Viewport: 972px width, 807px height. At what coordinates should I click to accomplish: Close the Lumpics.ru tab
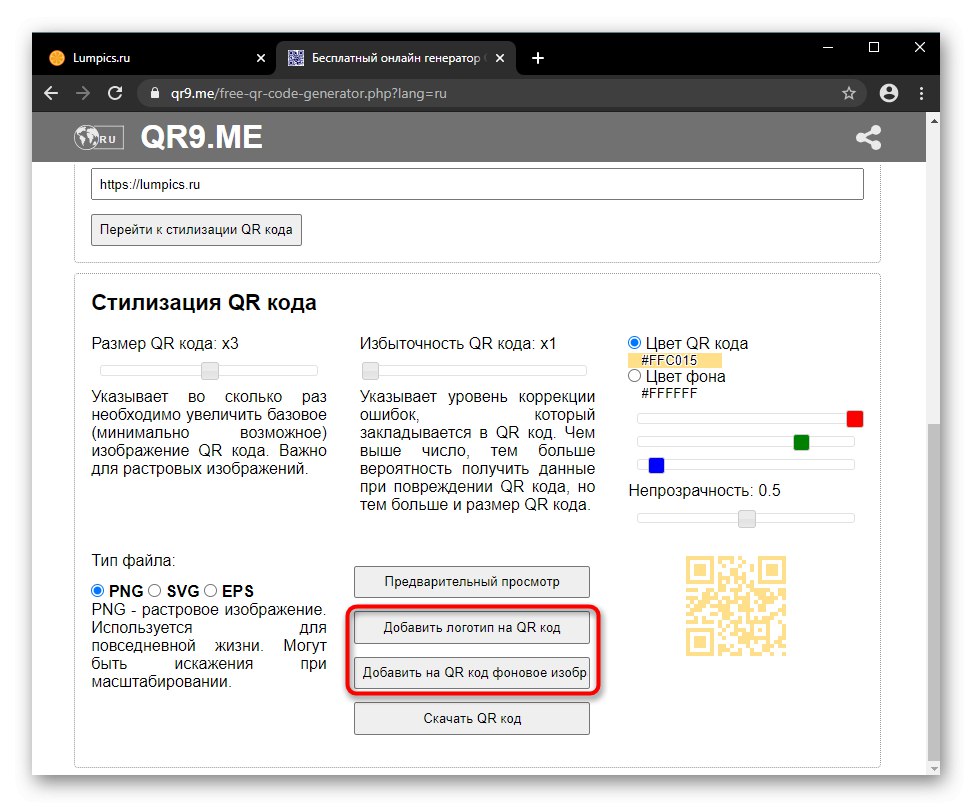coord(261,58)
